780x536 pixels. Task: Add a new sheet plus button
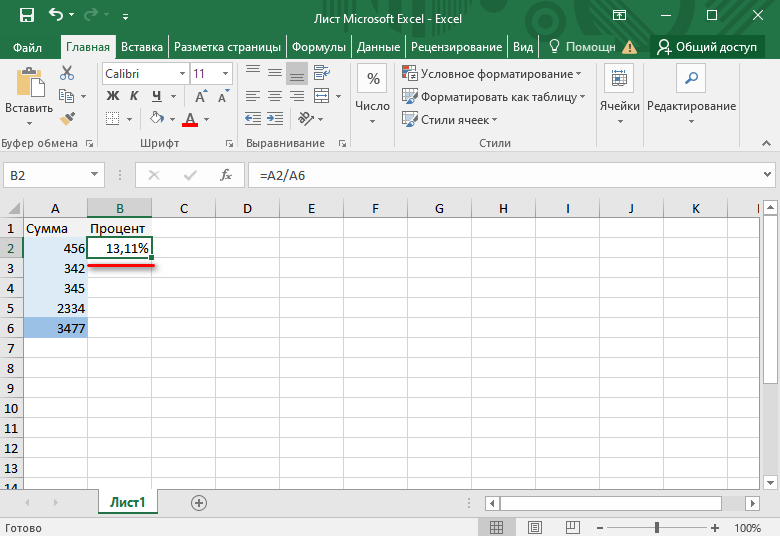click(199, 503)
